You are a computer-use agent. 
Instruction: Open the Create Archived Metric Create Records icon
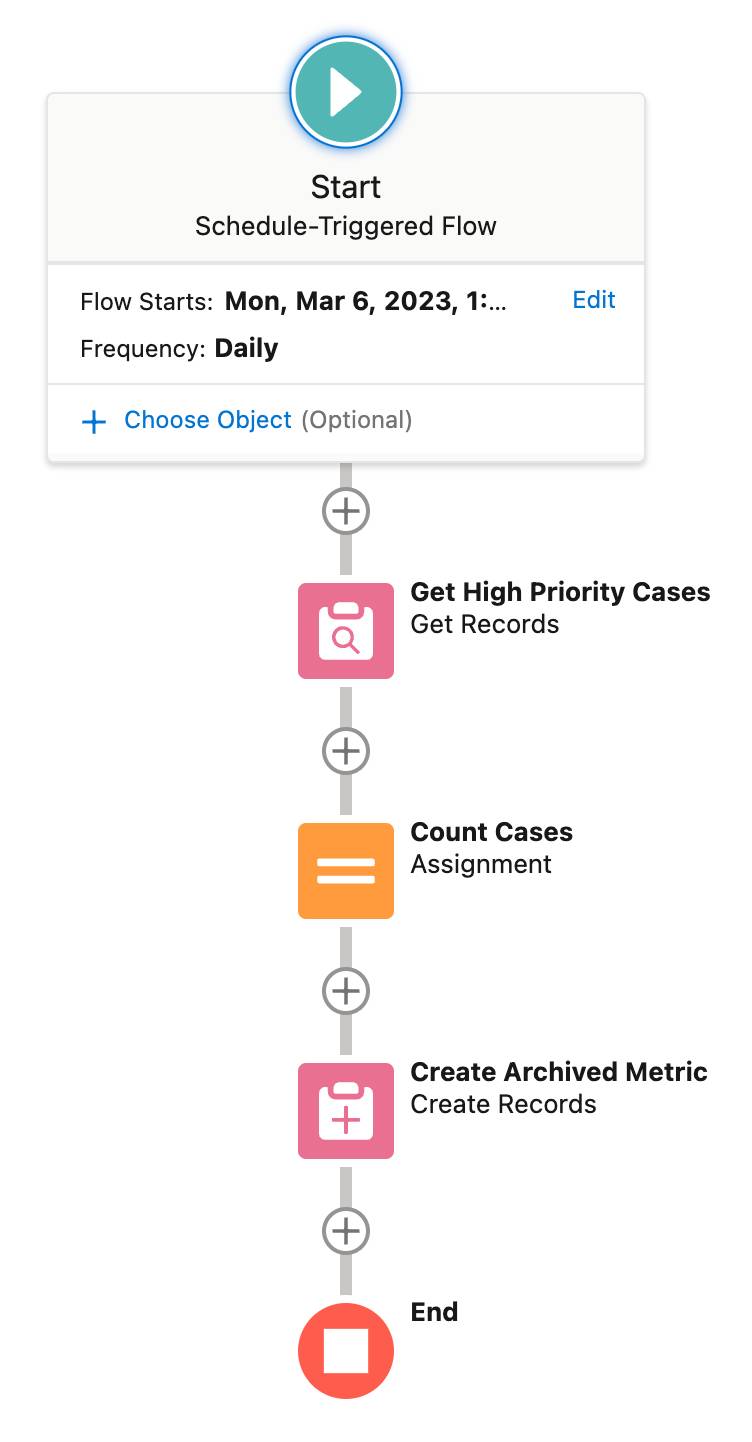[345, 1111]
